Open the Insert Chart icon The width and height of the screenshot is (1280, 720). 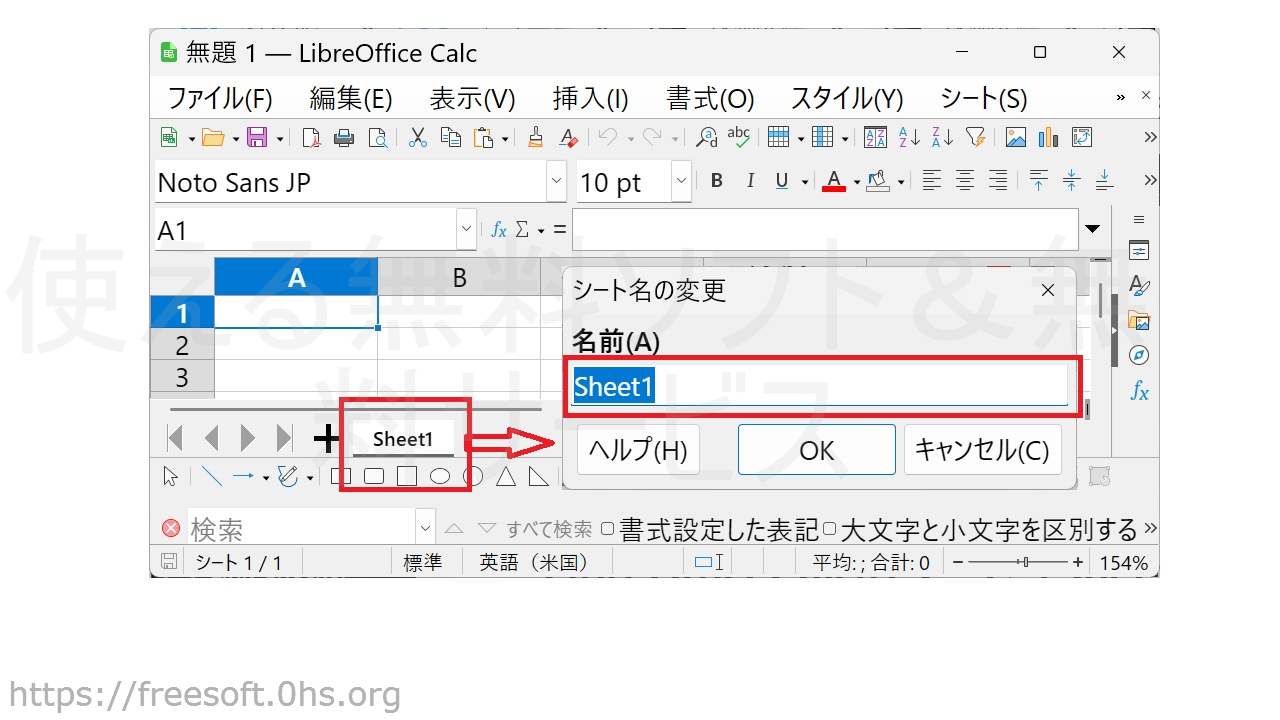click(1048, 138)
